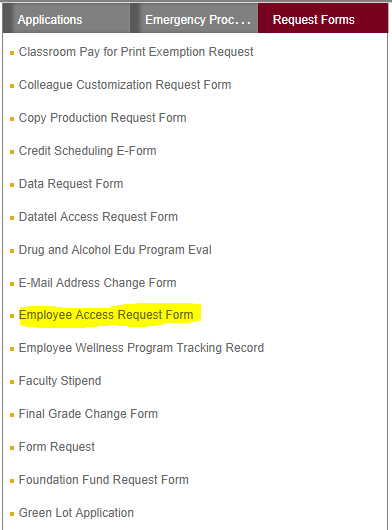This screenshot has height=530, width=392.
Task: Click the Copy Production Request Form link
Action: point(103,118)
